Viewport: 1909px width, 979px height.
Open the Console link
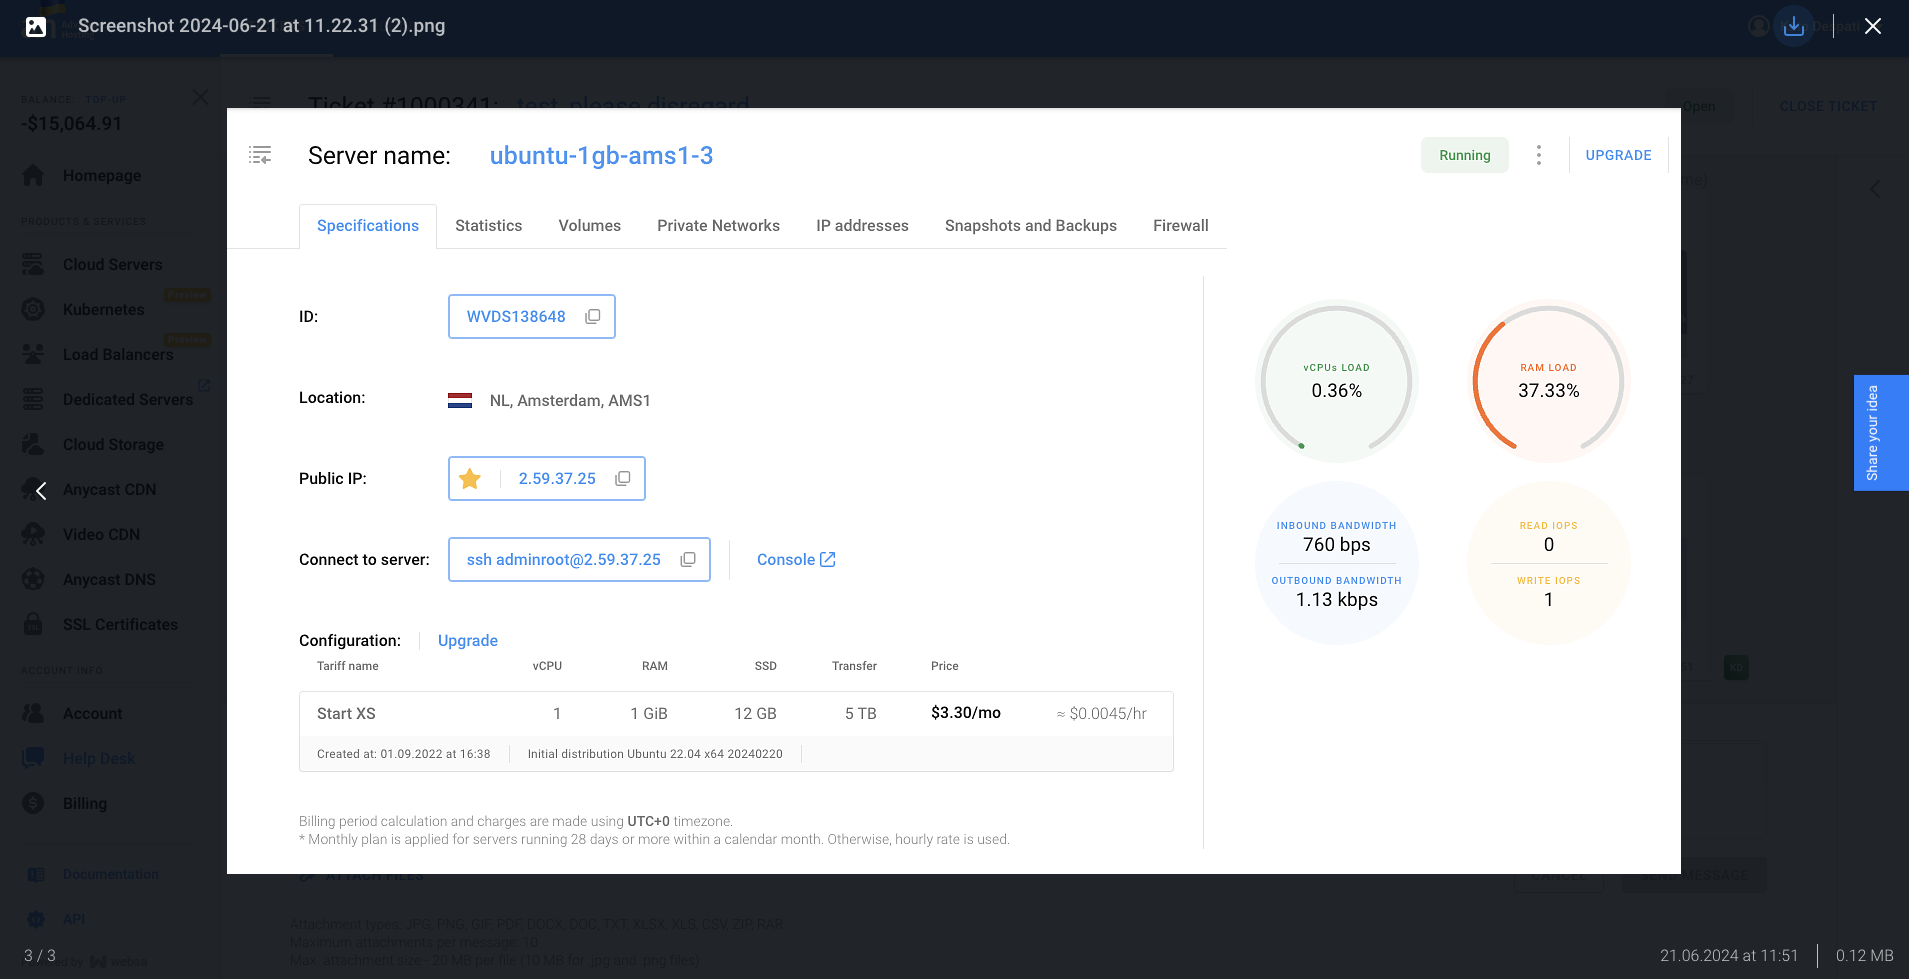pos(796,560)
